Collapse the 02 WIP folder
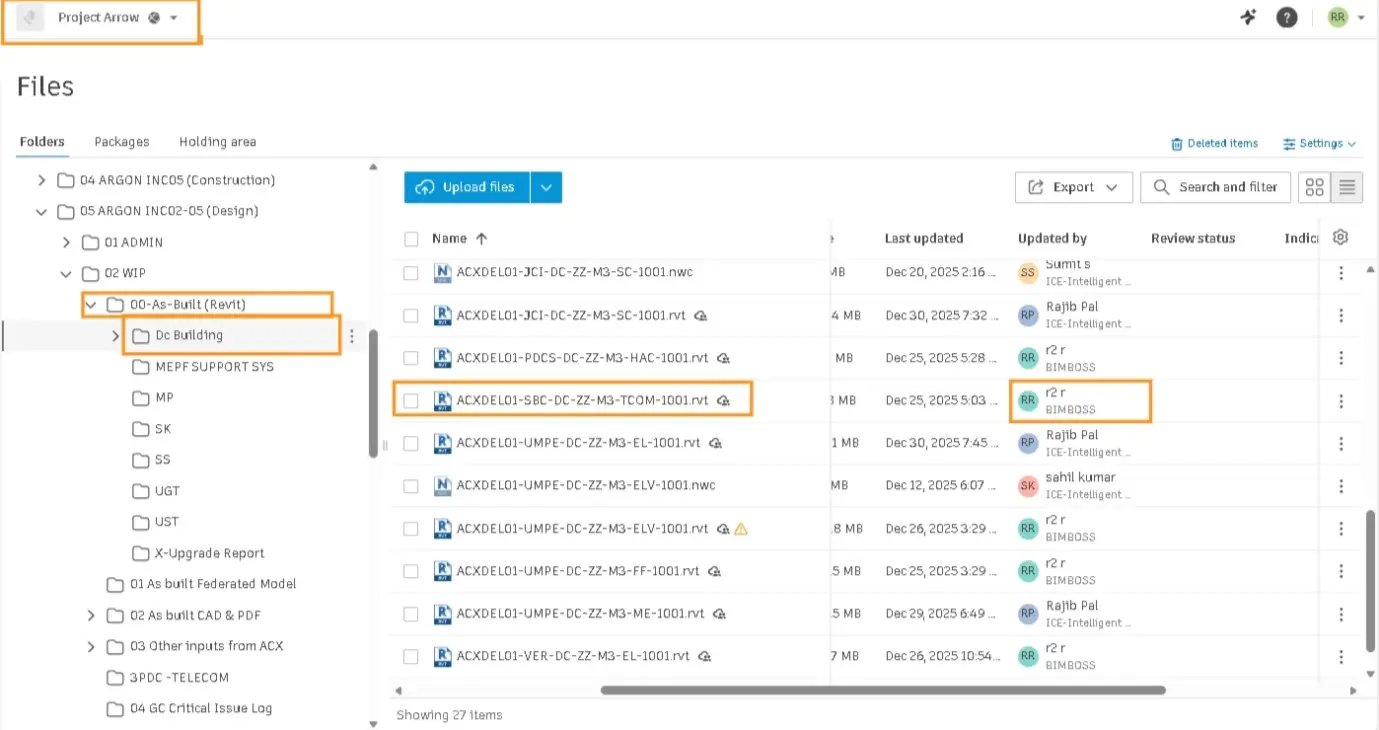The width and height of the screenshot is (1379, 730). tap(66, 274)
